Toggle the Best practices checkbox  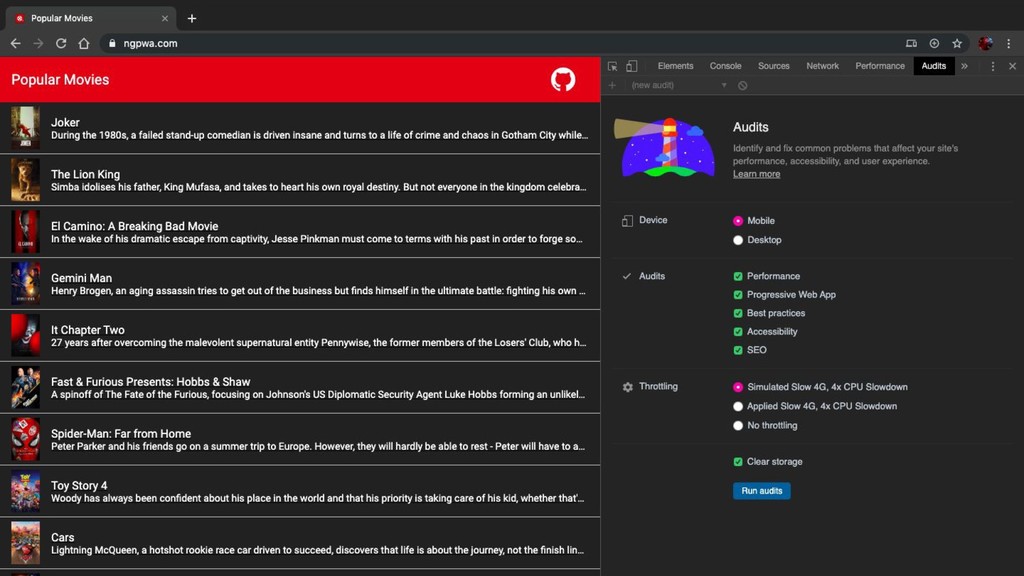[x=738, y=313]
